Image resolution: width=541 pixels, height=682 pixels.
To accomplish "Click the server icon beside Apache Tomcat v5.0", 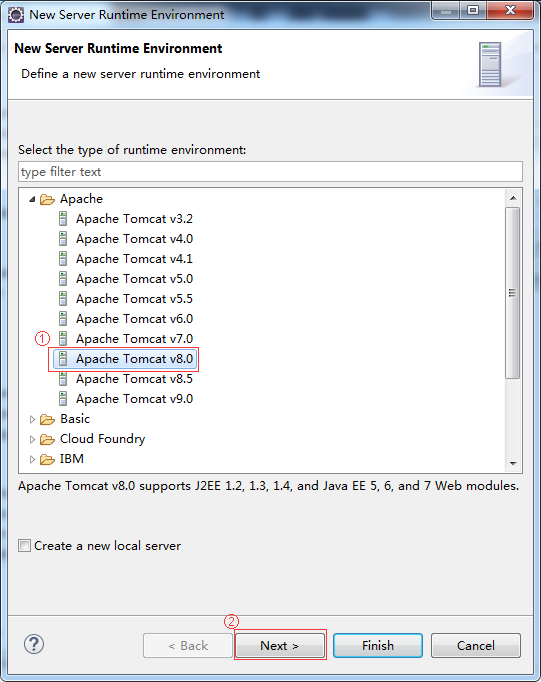I will pos(63,279).
